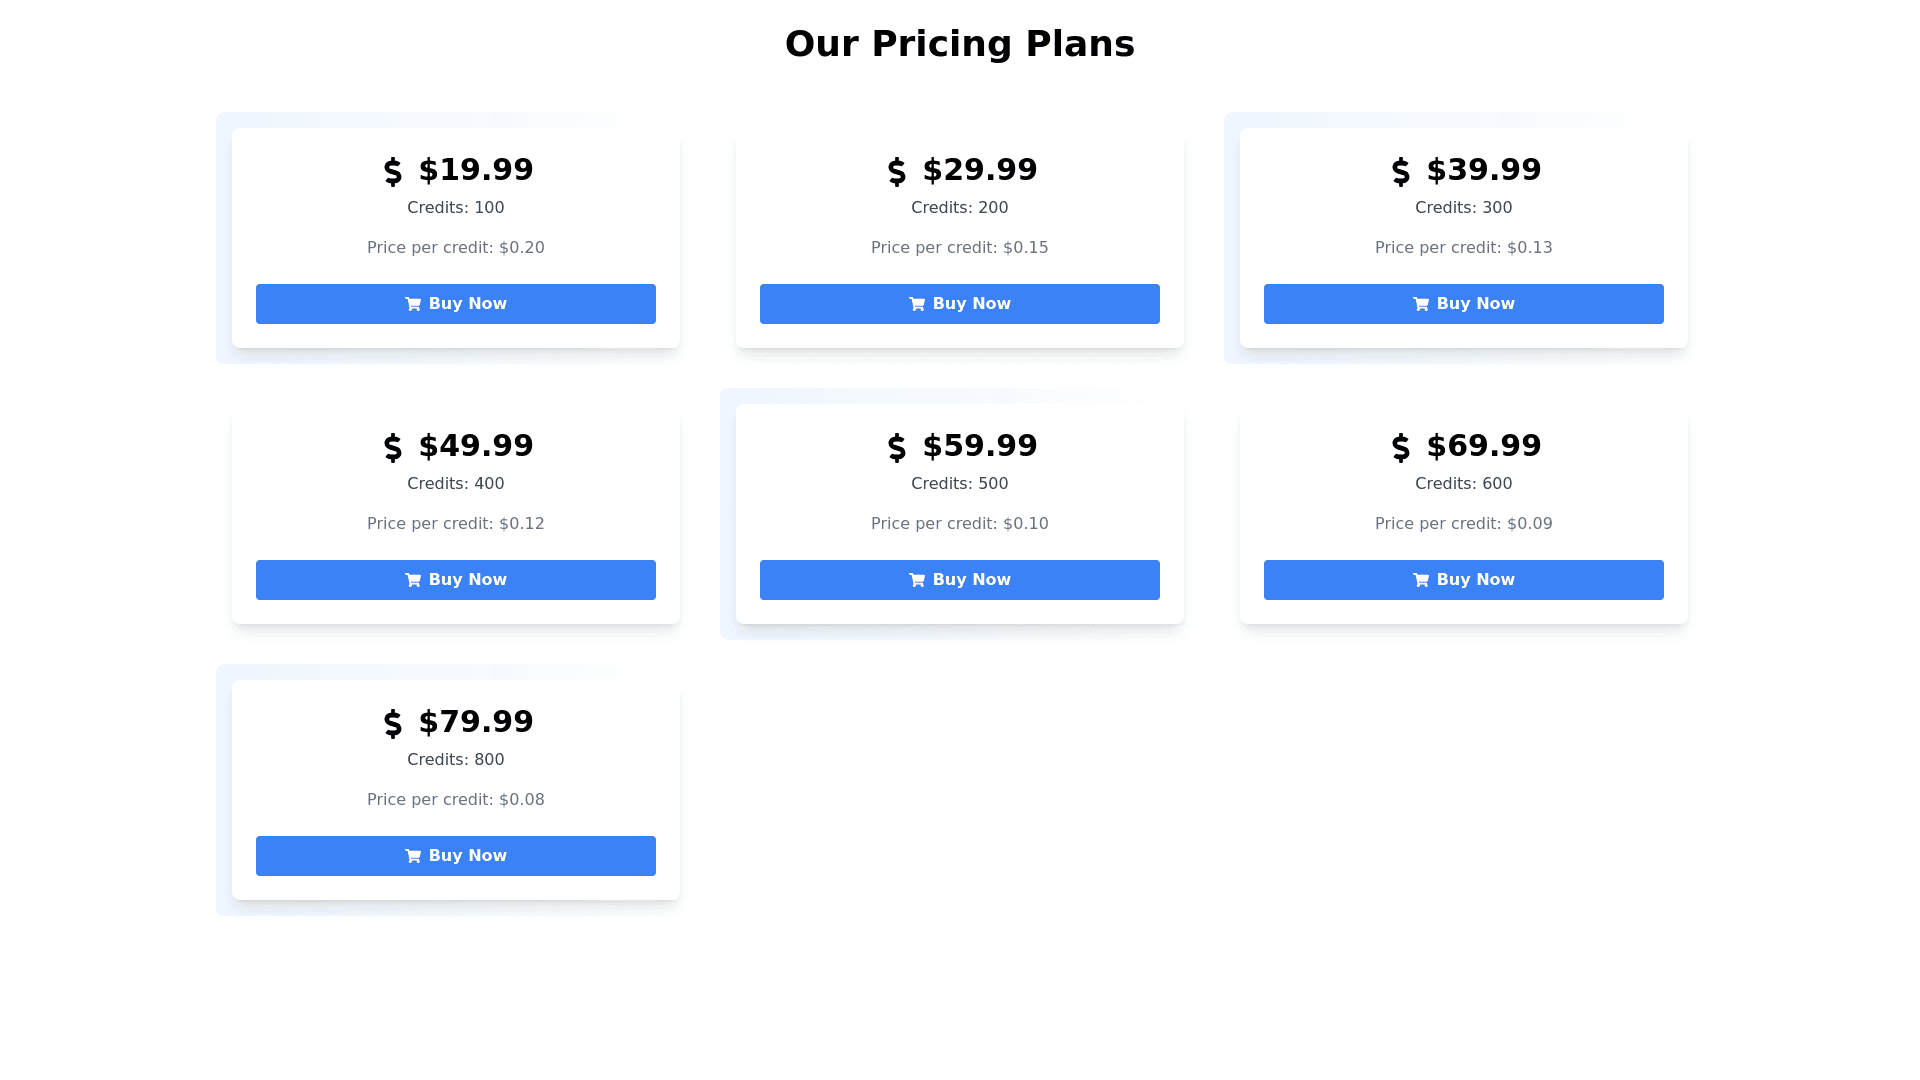Click the dollar icon beside $59.99
Image resolution: width=1920 pixels, height=1080 pixels.
897,447
